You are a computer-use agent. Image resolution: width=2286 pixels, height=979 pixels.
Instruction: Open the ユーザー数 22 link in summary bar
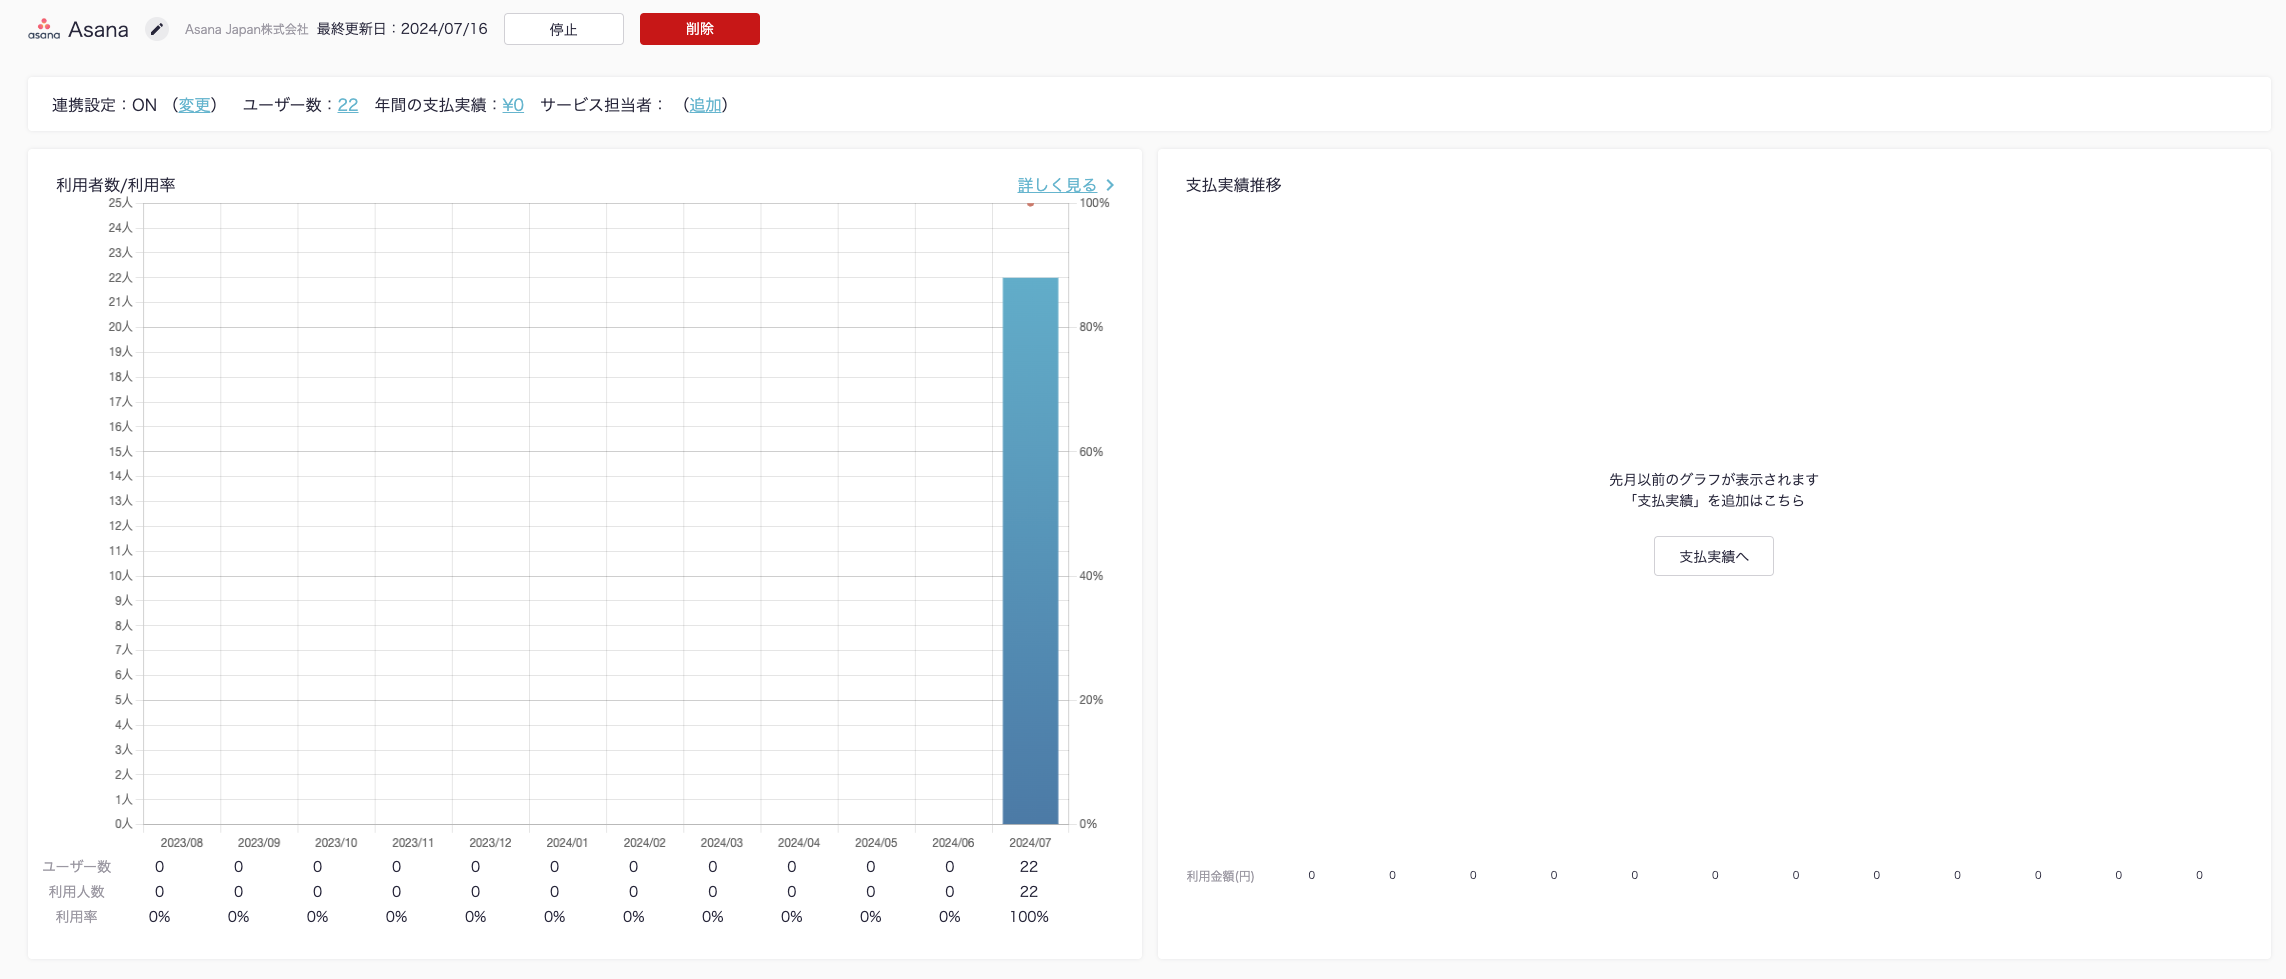click(347, 105)
